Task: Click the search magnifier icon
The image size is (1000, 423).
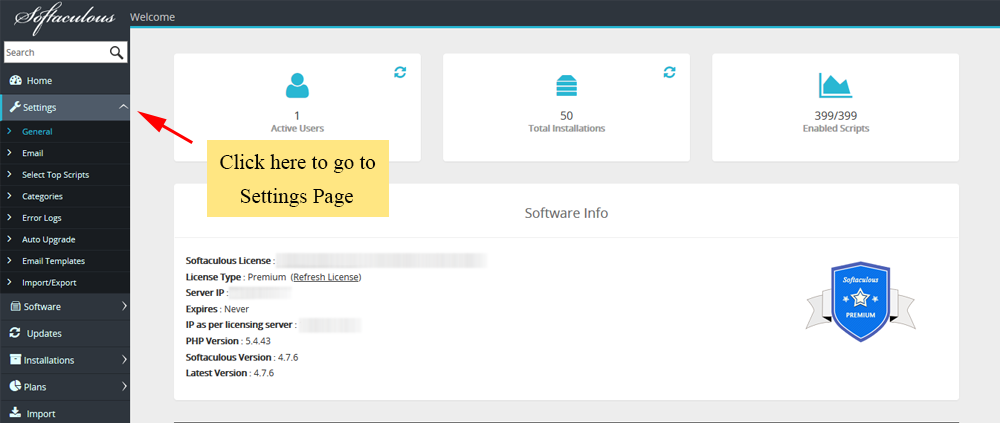Action: coord(116,52)
